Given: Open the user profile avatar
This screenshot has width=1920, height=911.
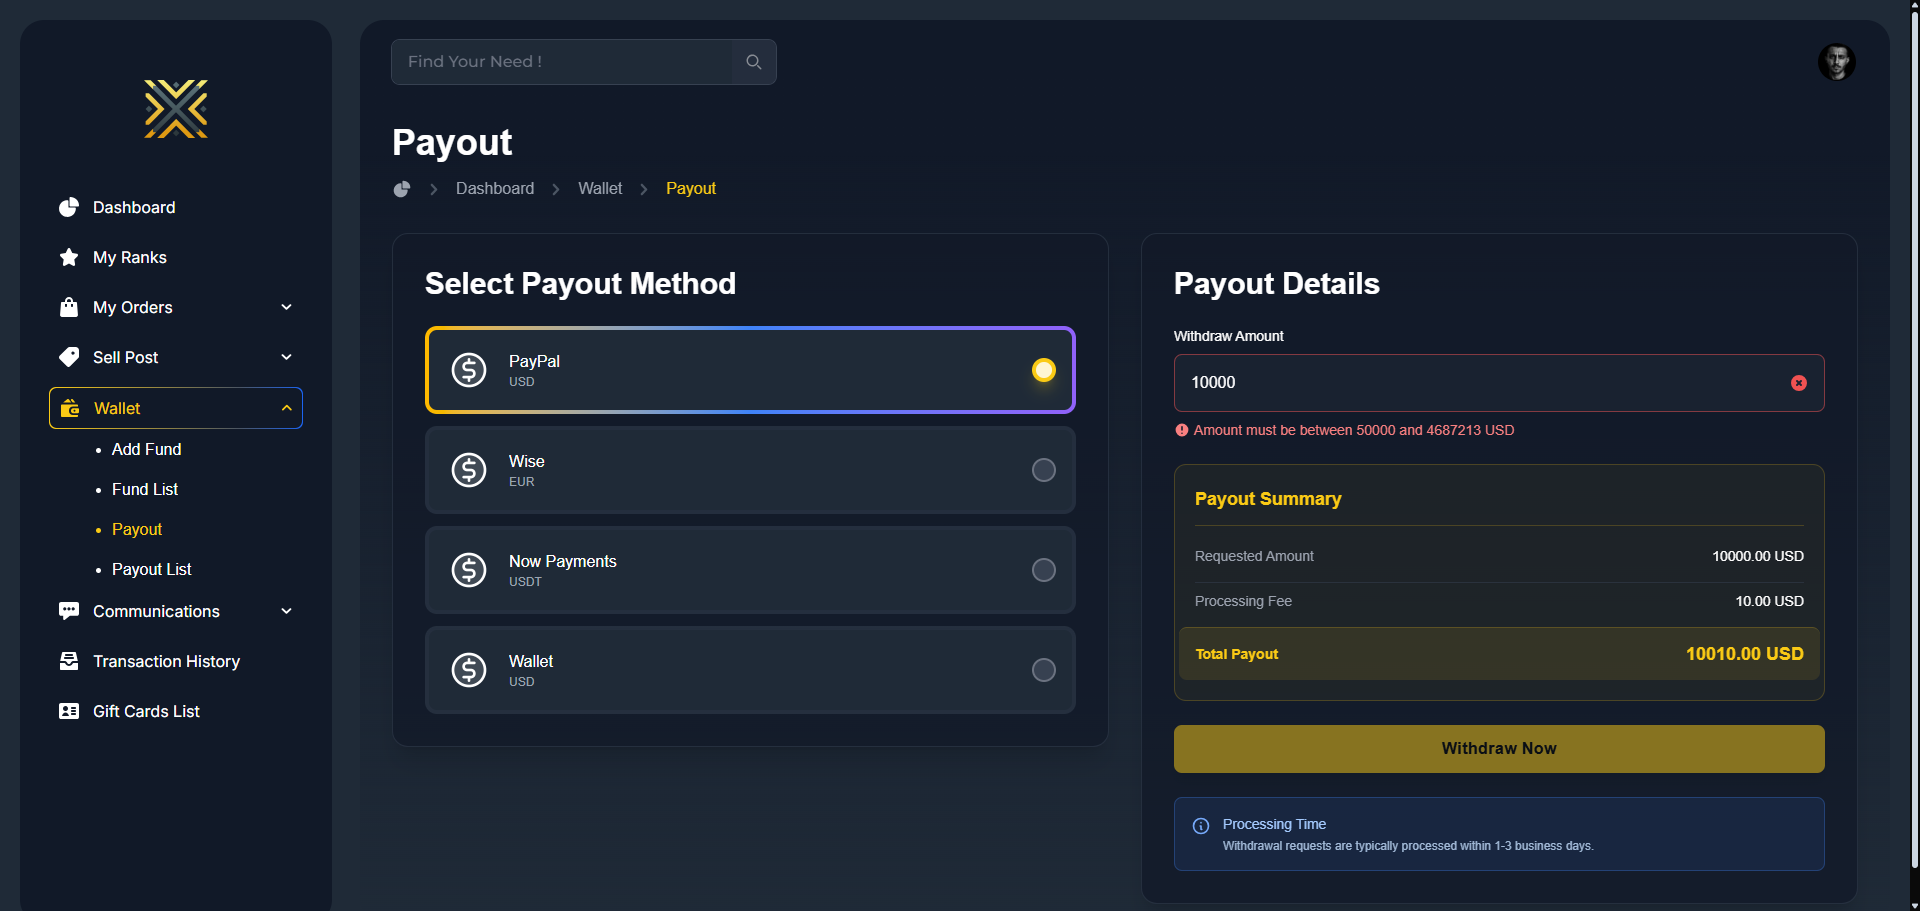Looking at the screenshot, I should click(1836, 62).
